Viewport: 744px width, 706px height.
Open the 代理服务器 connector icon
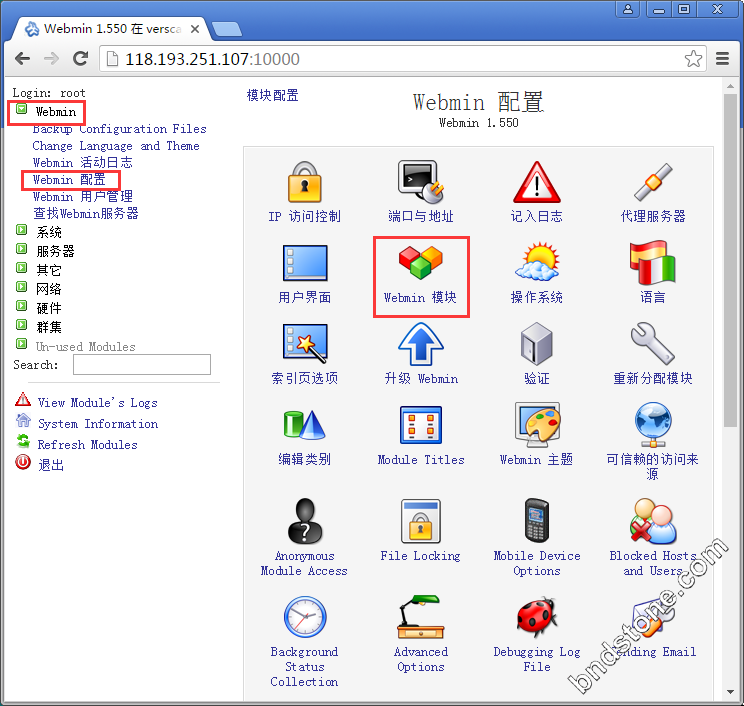tap(653, 182)
